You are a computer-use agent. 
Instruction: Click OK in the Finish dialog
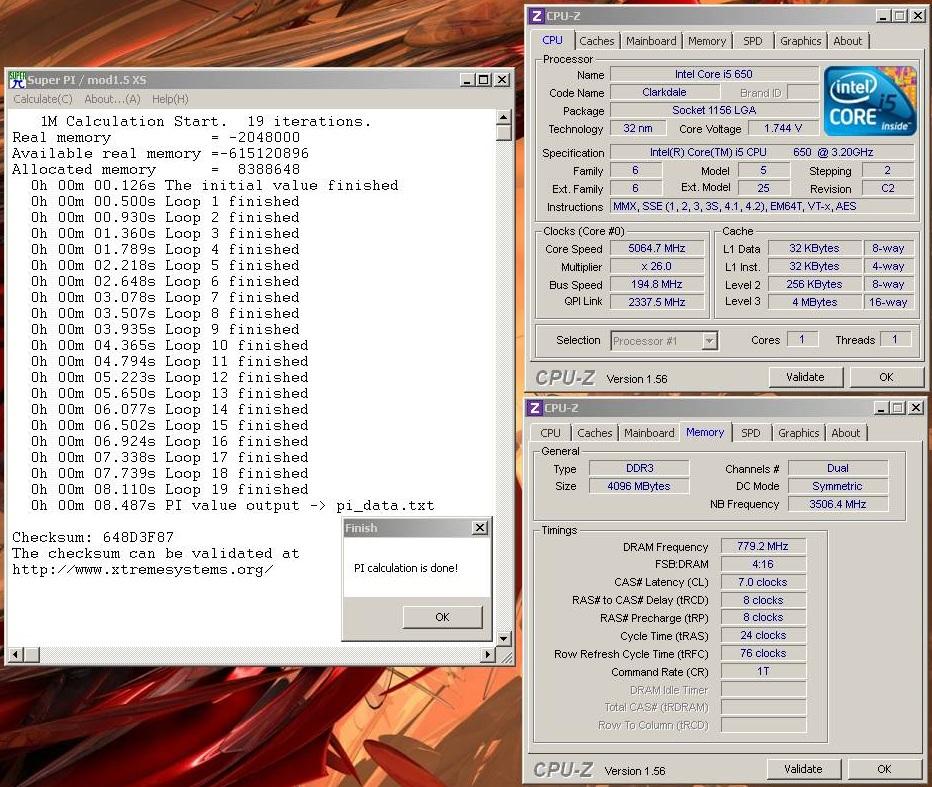pyautogui.click(x=442, y=617)
